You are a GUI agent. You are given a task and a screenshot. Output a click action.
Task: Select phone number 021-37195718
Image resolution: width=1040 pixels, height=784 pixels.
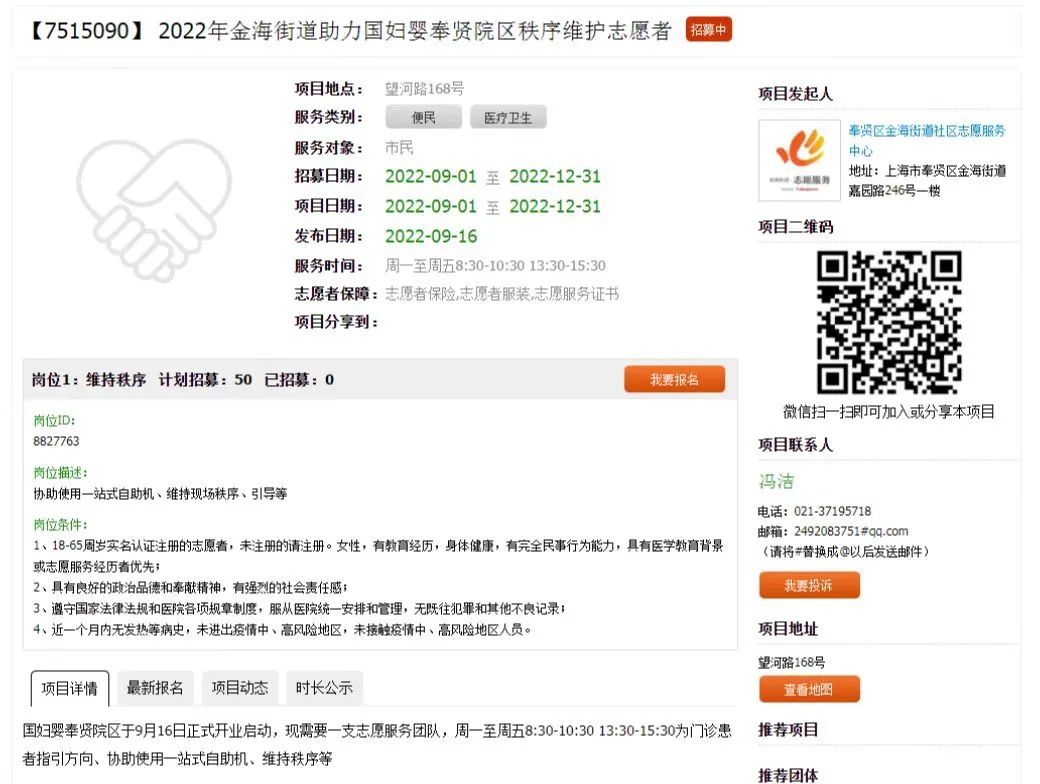(832, 511)
